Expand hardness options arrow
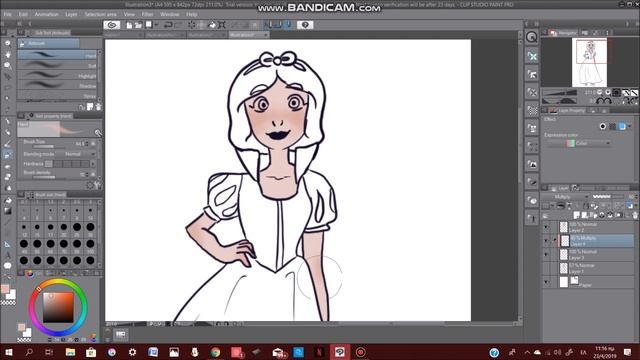Viewport: 640px width, 360px height. tap(93, 164)
